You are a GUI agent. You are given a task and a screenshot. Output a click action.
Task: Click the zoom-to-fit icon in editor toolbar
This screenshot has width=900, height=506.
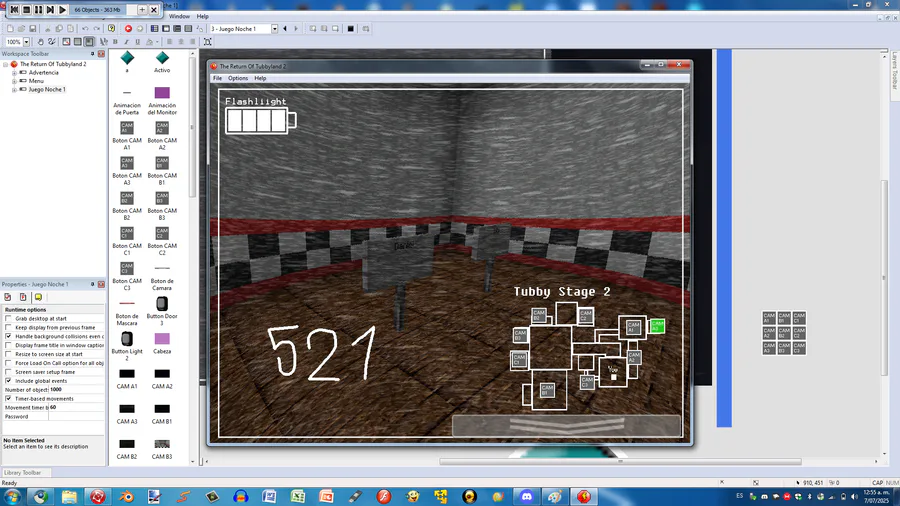click(208, 42)
